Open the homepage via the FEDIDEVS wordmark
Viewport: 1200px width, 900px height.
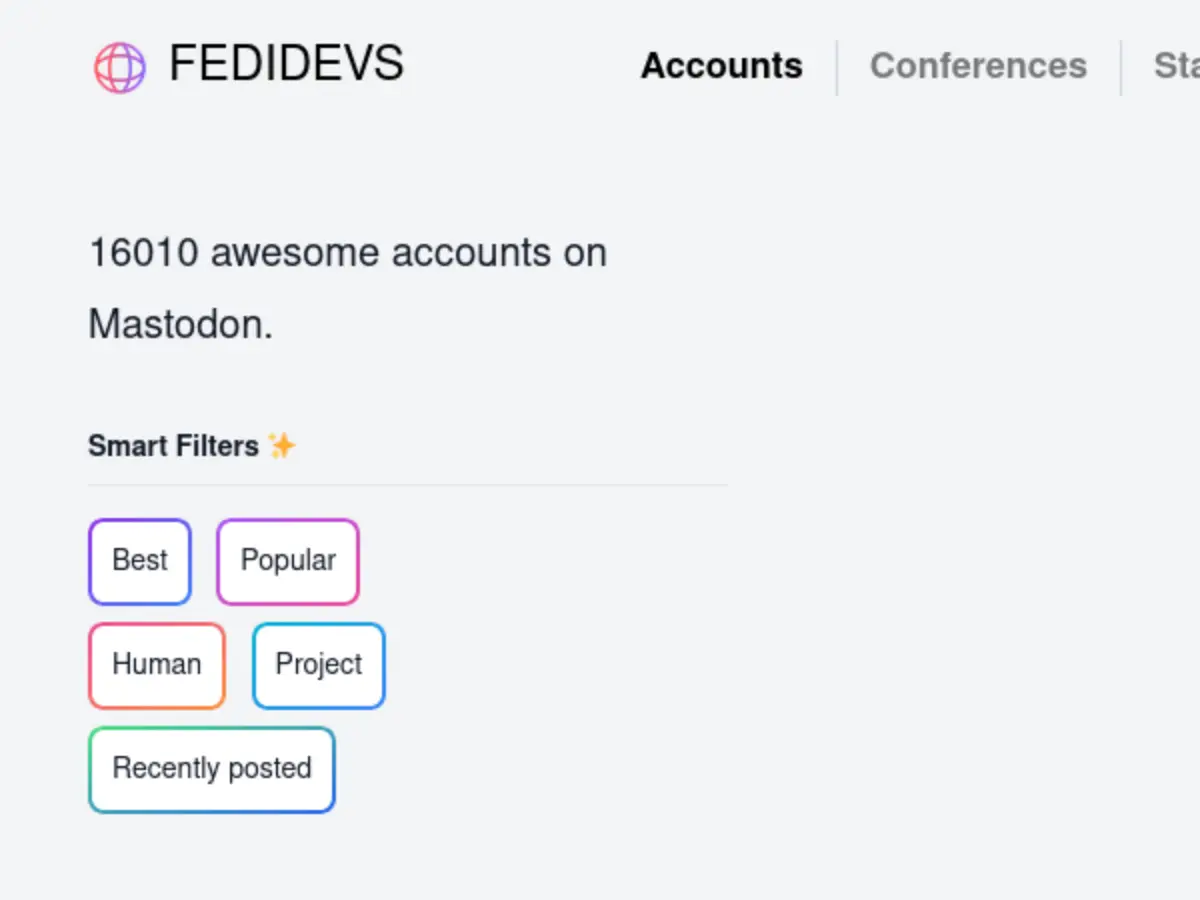(286, 64)
